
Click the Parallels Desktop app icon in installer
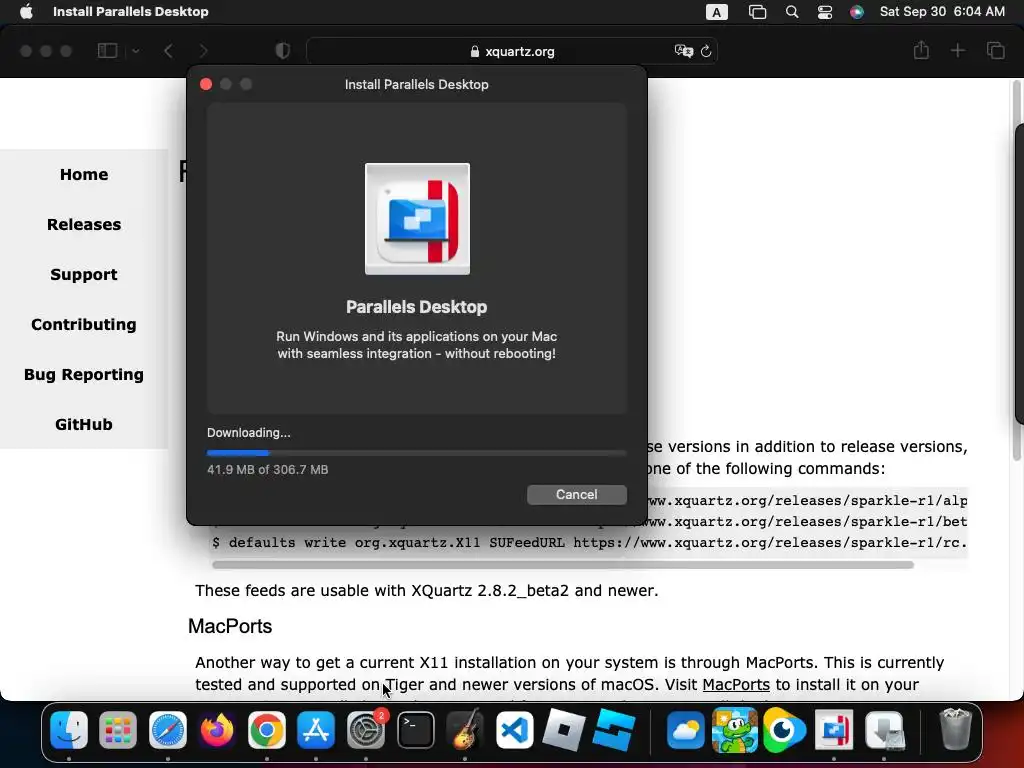coord(417,219)
